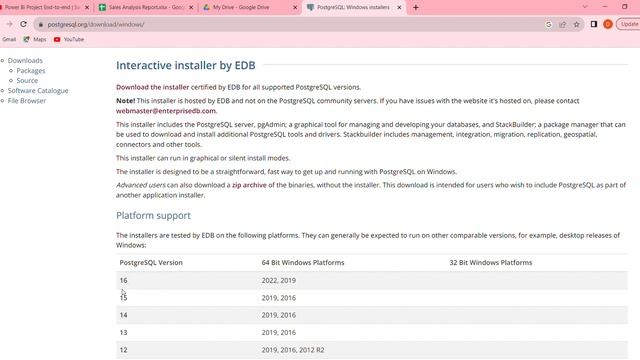Open Source in the sidebar
Image resolution: width=640 pixels, height=360 pixels.
point(27,80)
